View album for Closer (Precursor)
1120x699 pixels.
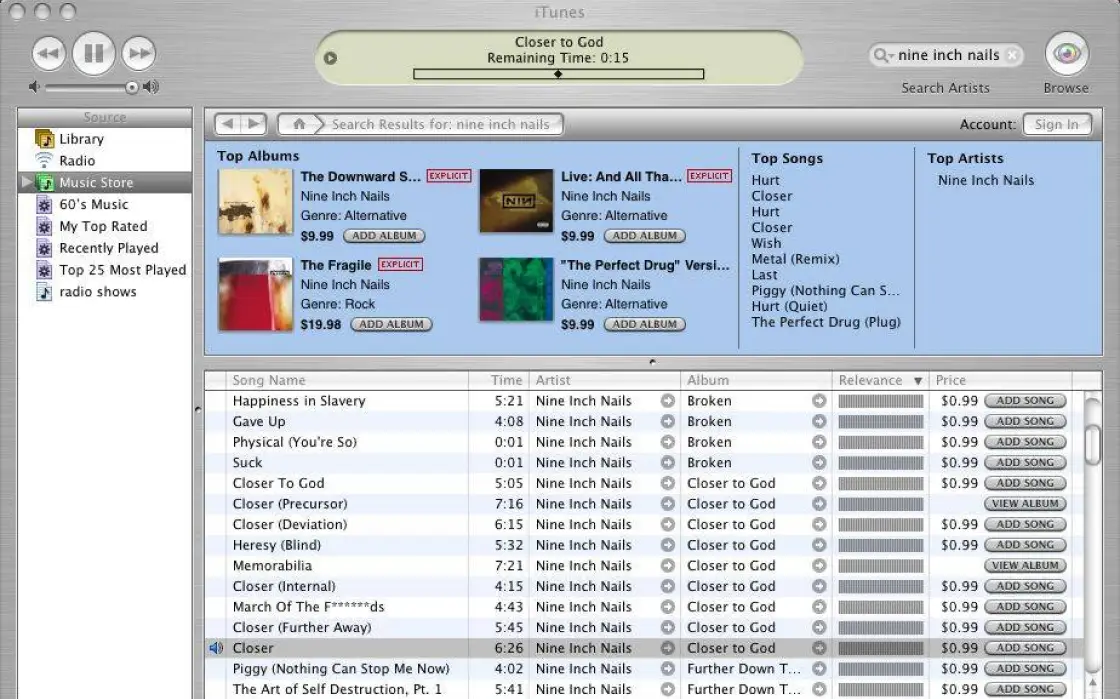(x=1025, y=504)
